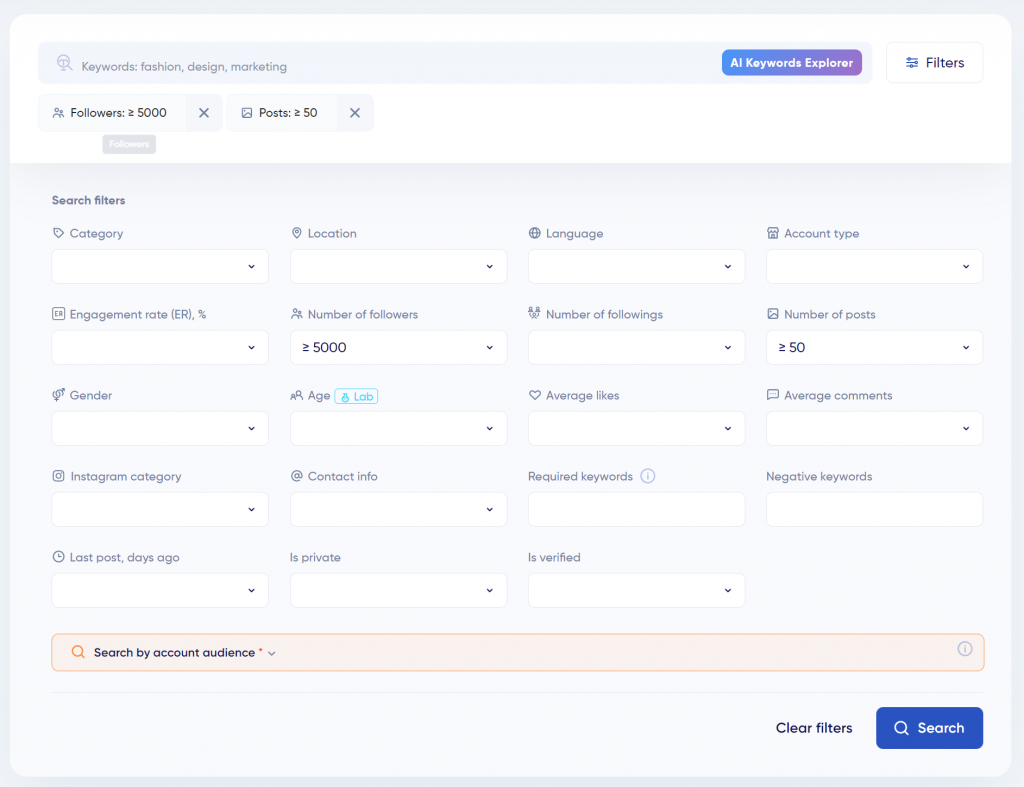Click the Instagram category icon
The image size is (1024, 787).
[57, 476]
